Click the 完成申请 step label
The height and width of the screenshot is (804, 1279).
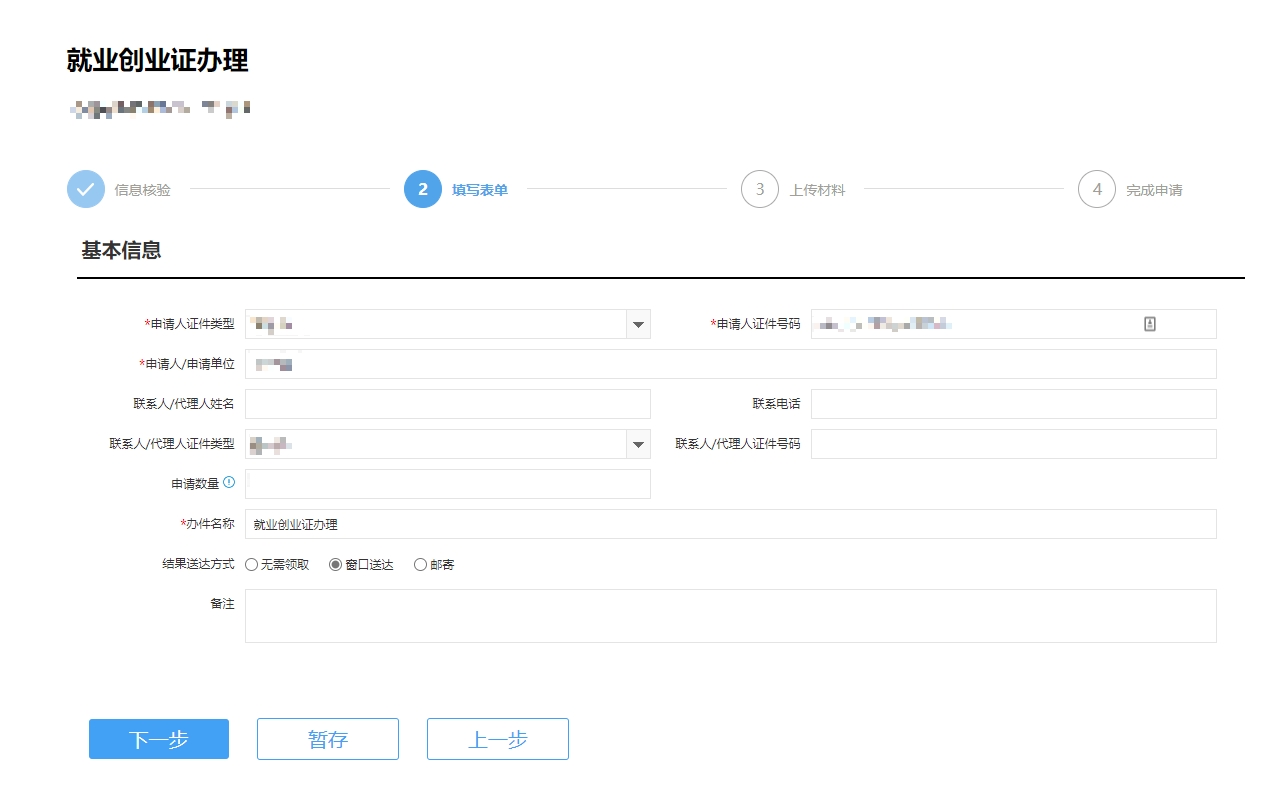[1154, 190]
